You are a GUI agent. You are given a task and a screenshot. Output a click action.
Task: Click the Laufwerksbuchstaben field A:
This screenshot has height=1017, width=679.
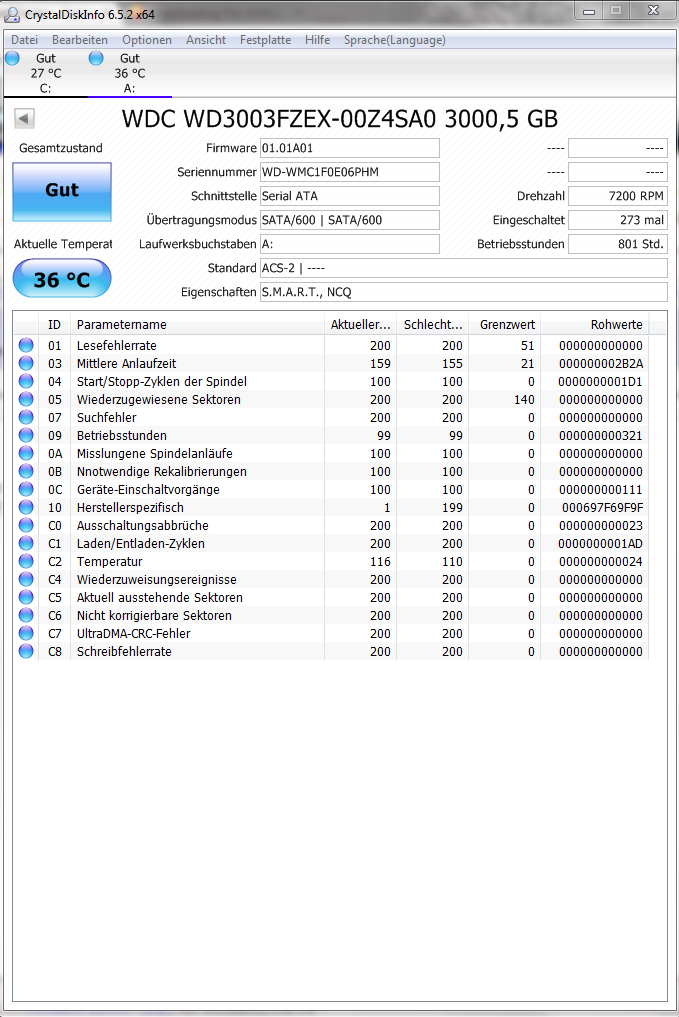pos(350,244)
